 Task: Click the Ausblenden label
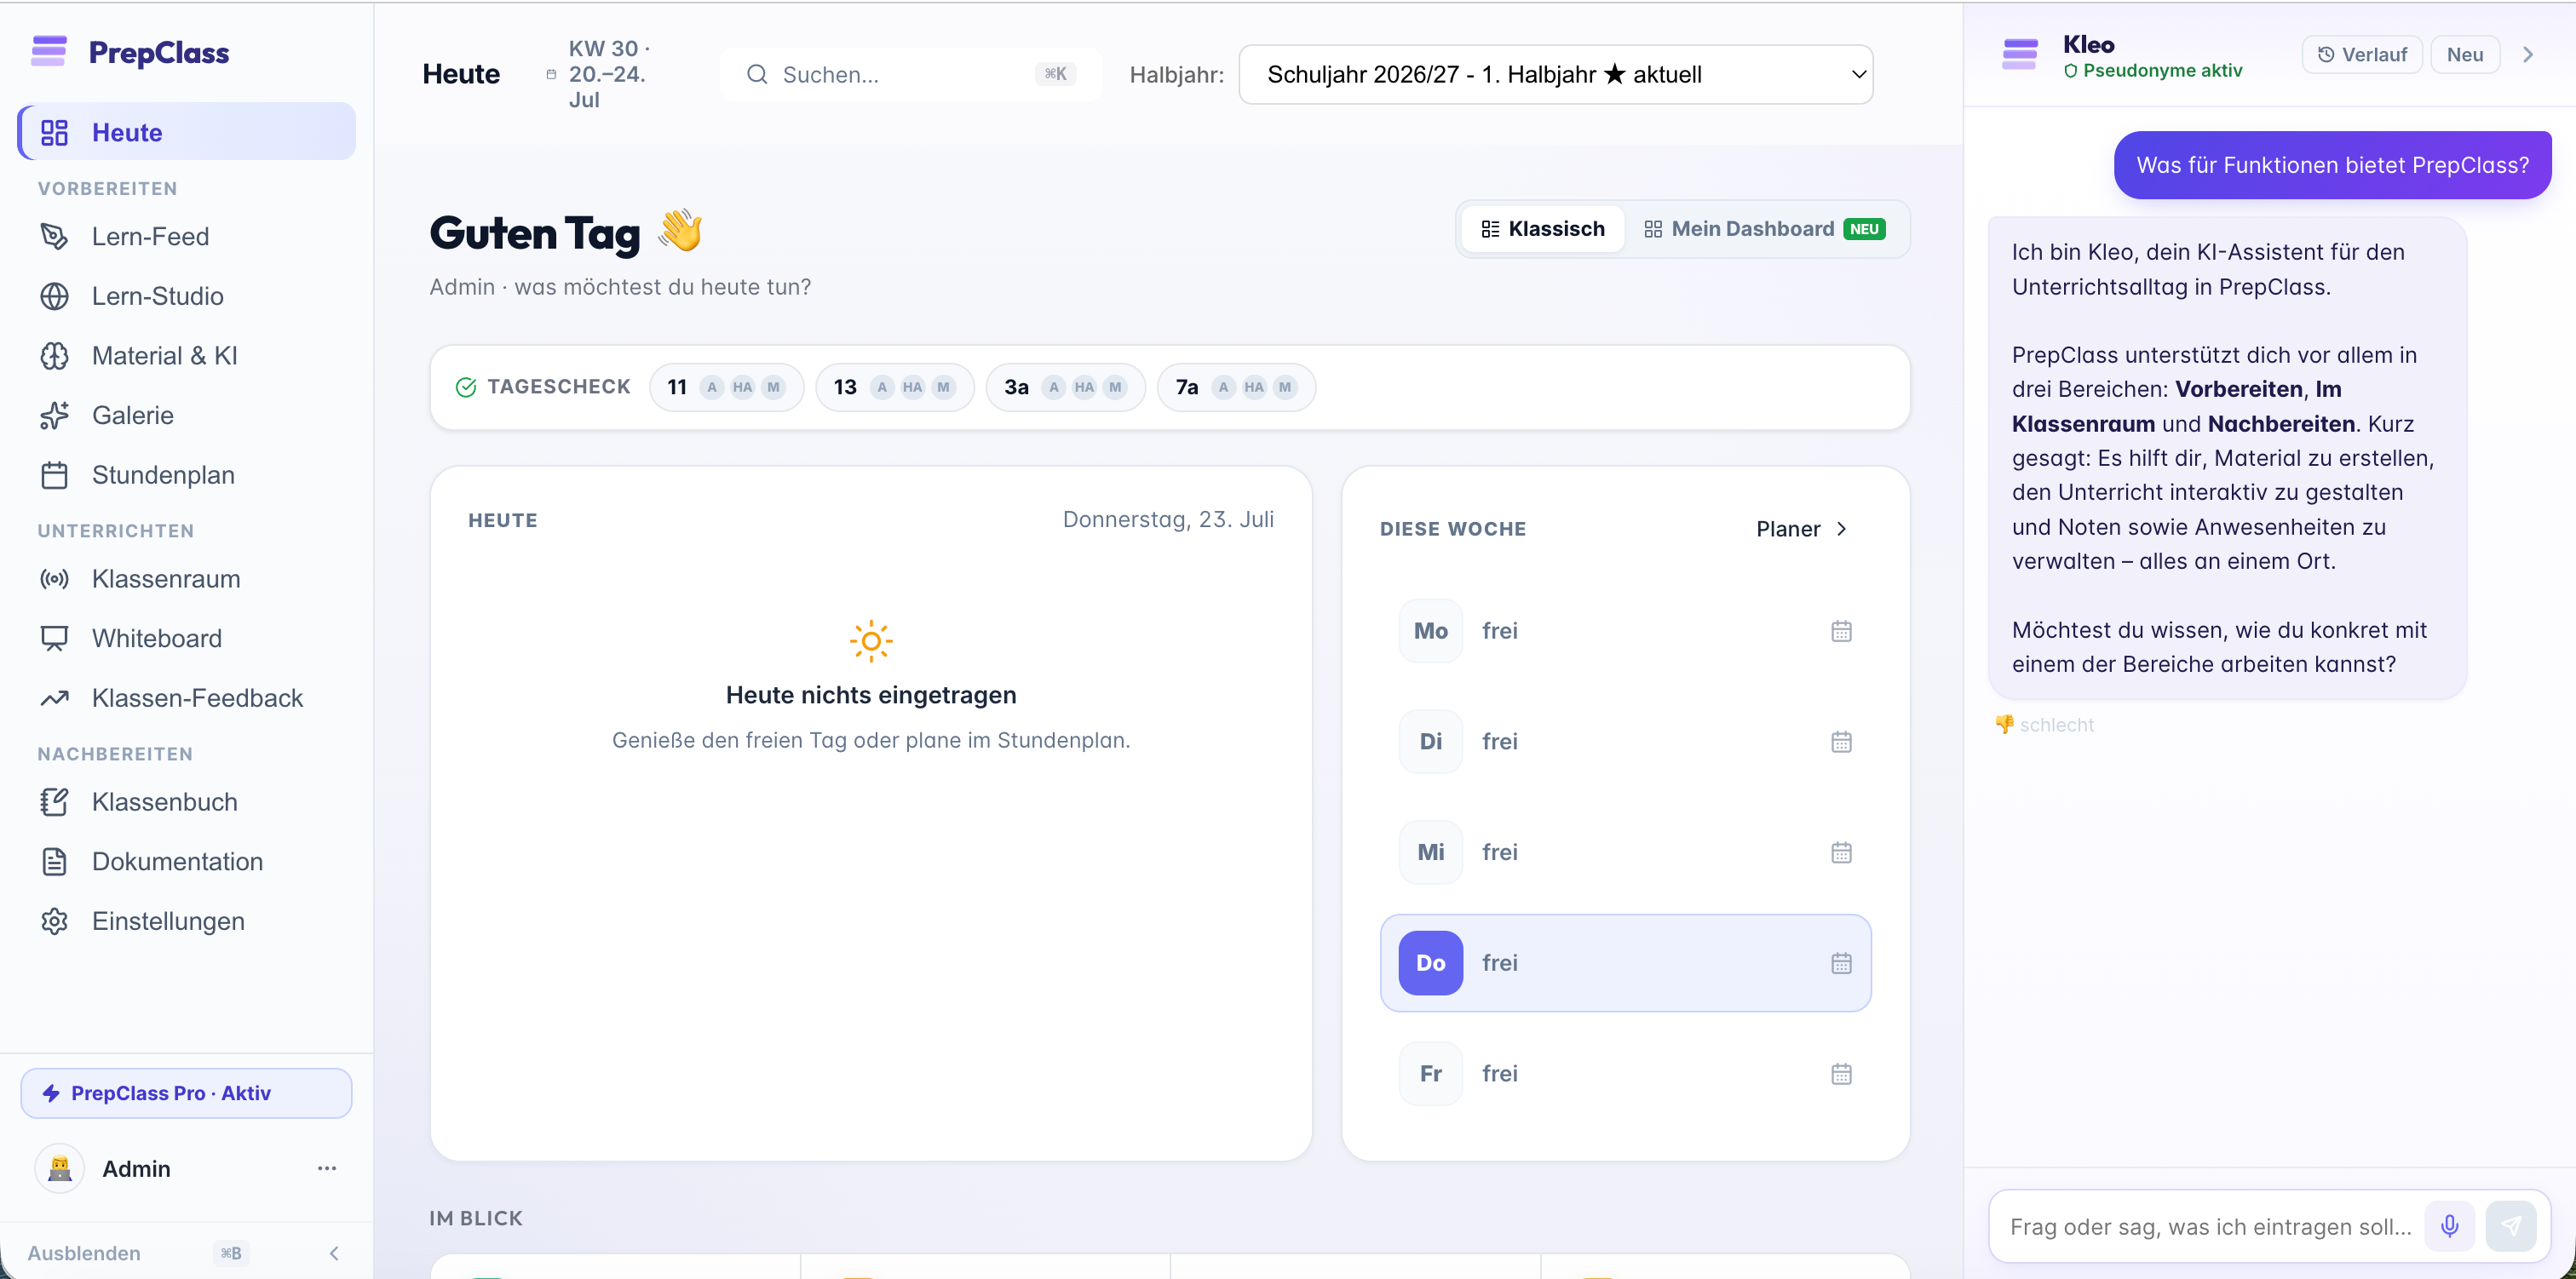pyautogui.click(x=84, y=1253)
